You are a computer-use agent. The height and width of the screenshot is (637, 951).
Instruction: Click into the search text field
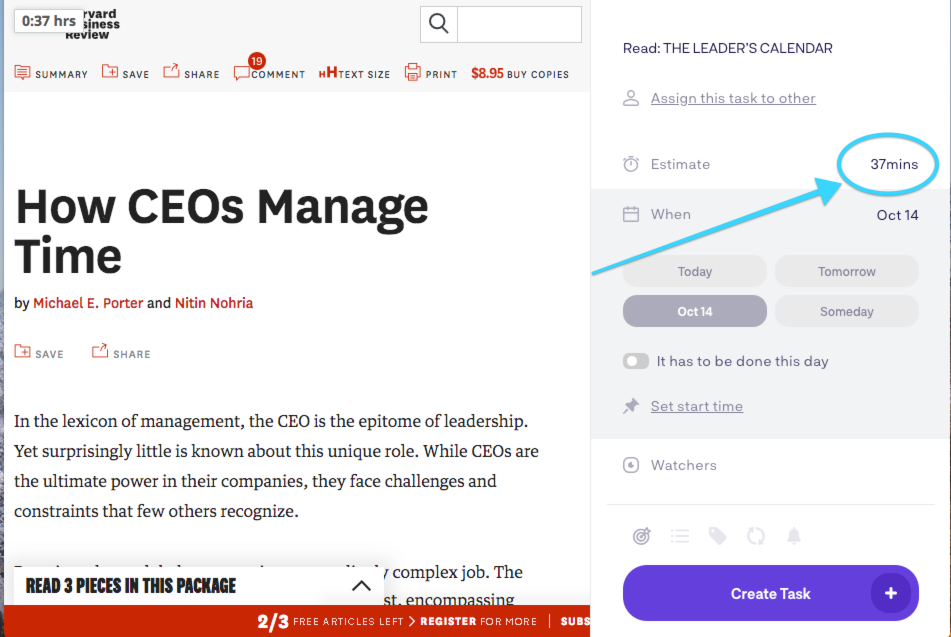pos(519,24)
